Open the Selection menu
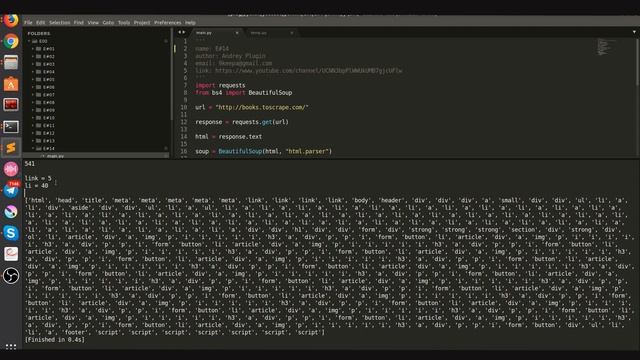This screenshot has height=360, width=640. click(60, 22)
